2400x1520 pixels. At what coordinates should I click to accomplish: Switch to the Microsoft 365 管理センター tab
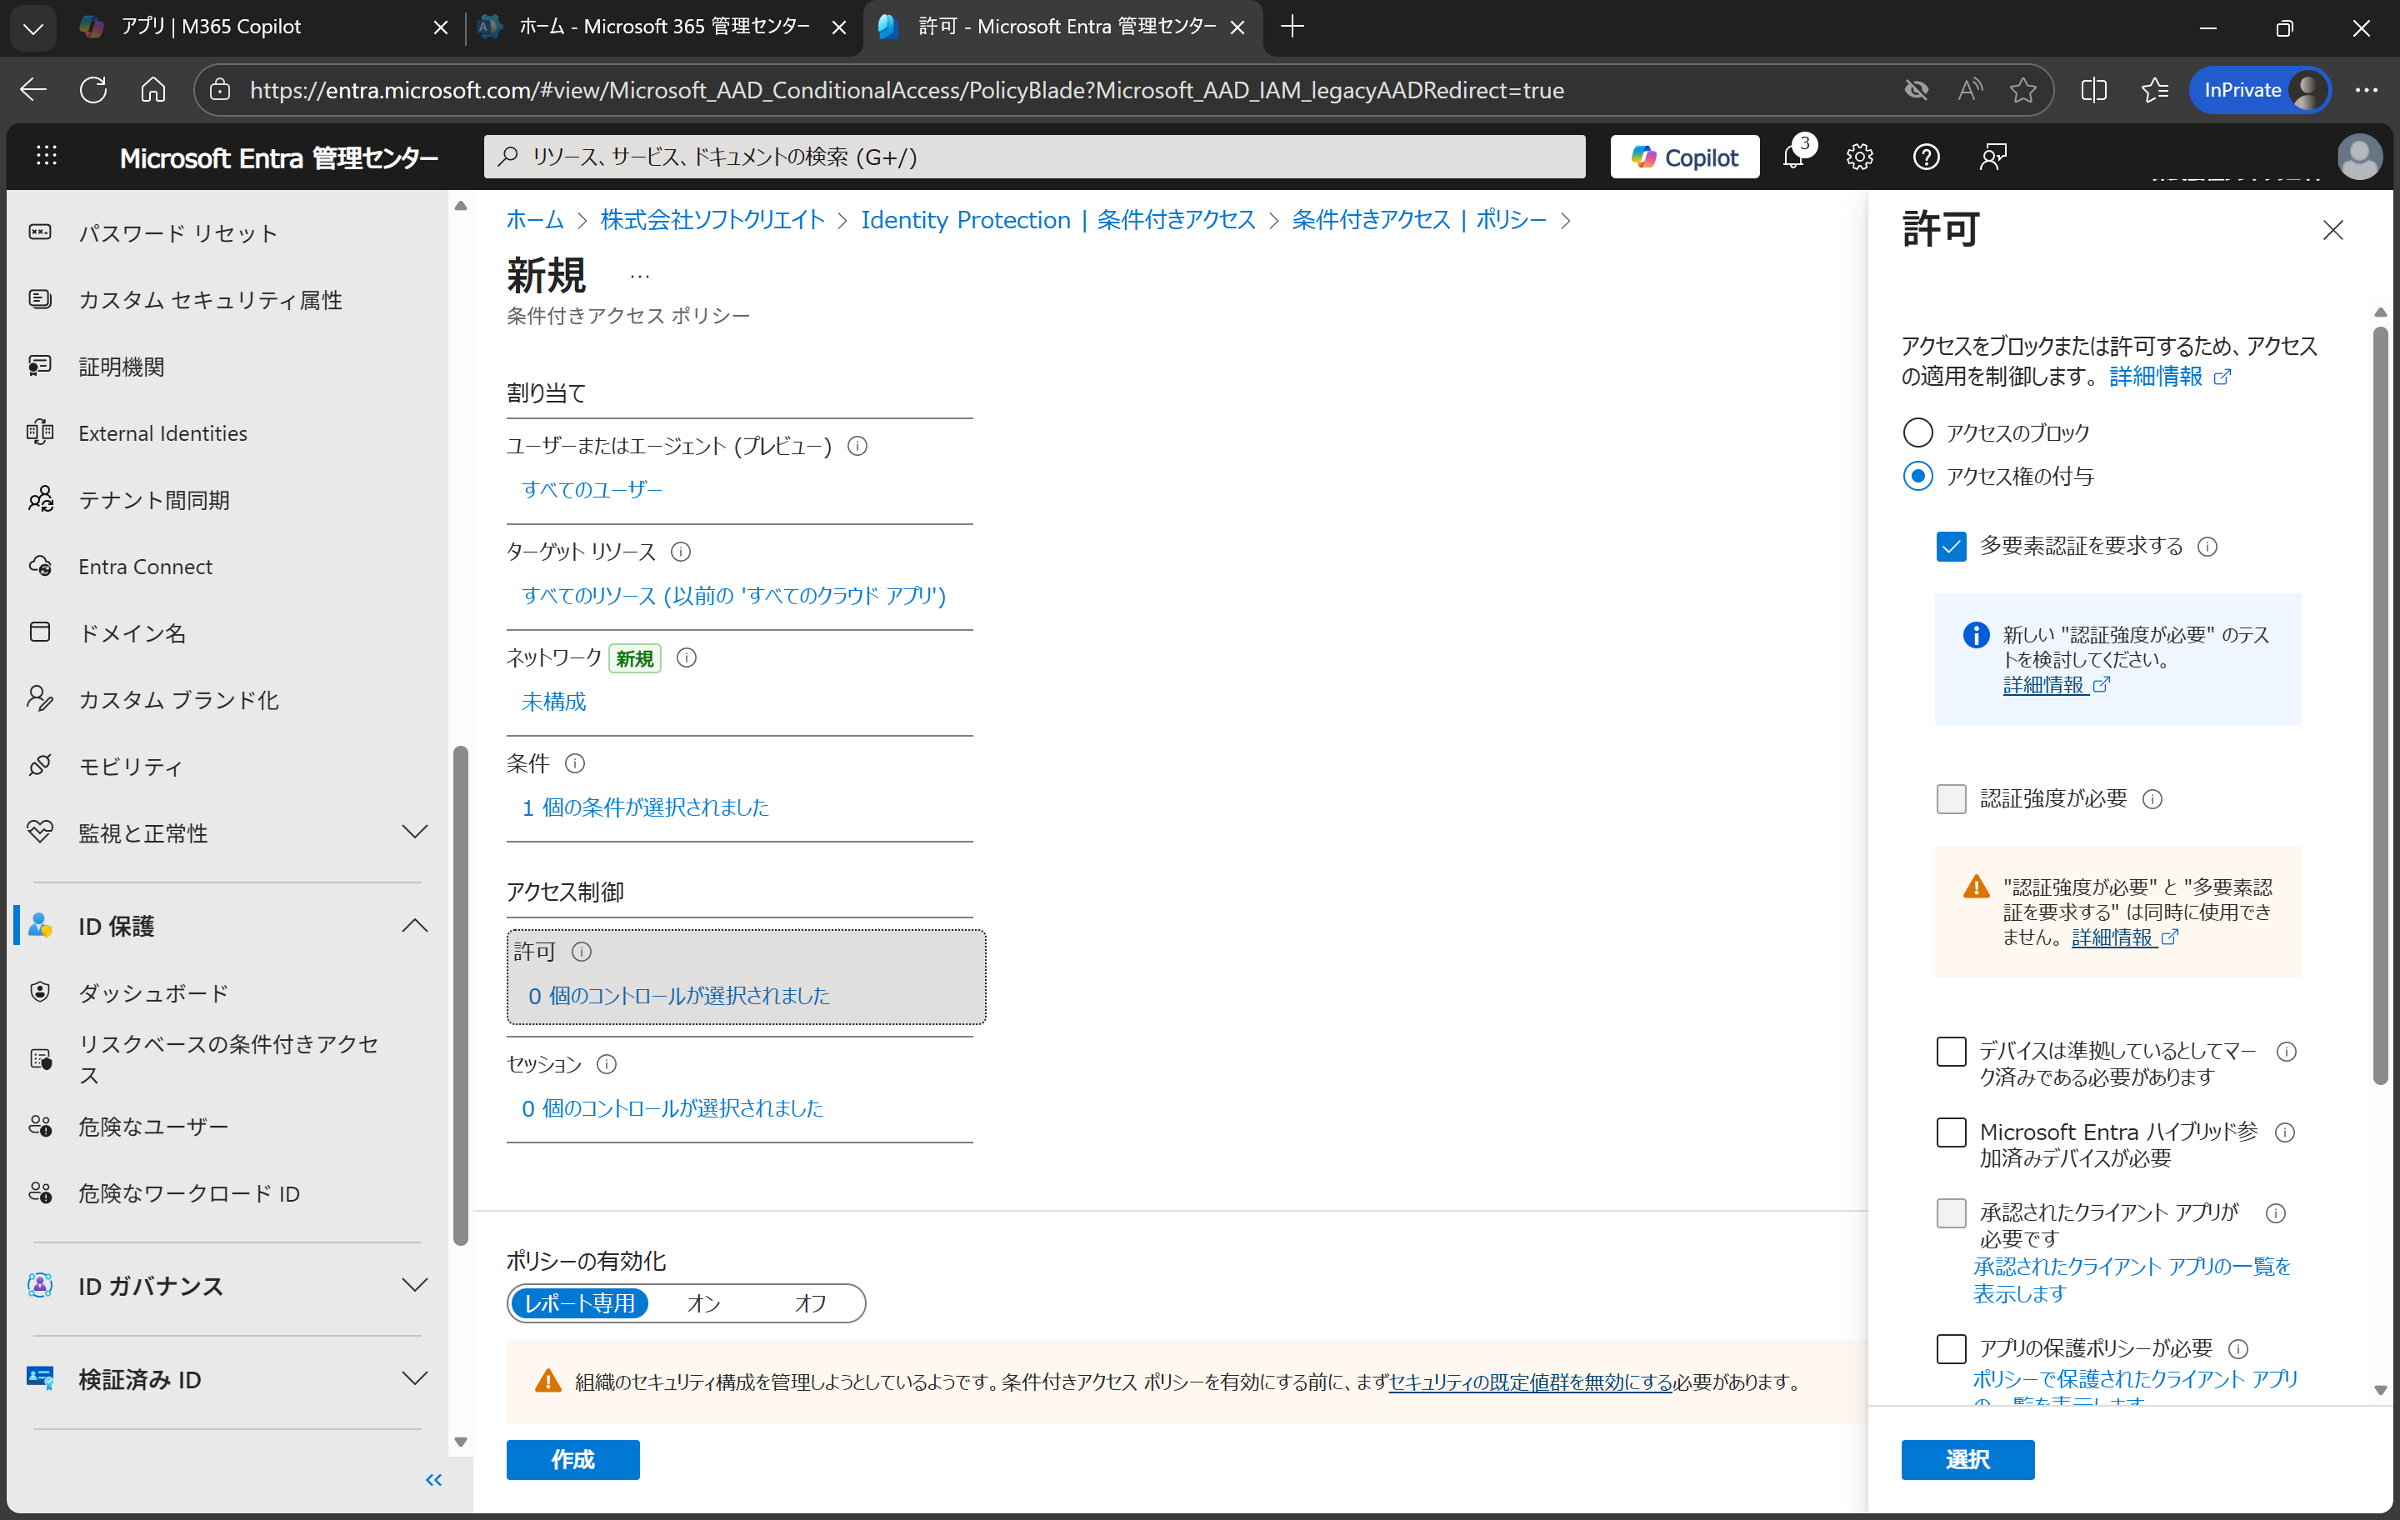click(x=655, y=27)
